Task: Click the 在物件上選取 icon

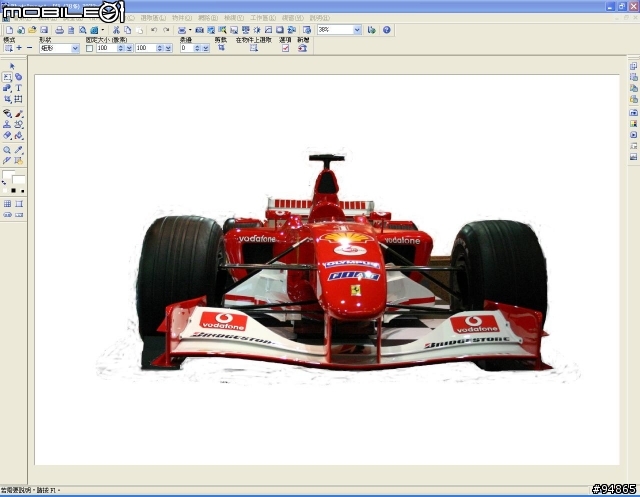Action: (254, 48)
